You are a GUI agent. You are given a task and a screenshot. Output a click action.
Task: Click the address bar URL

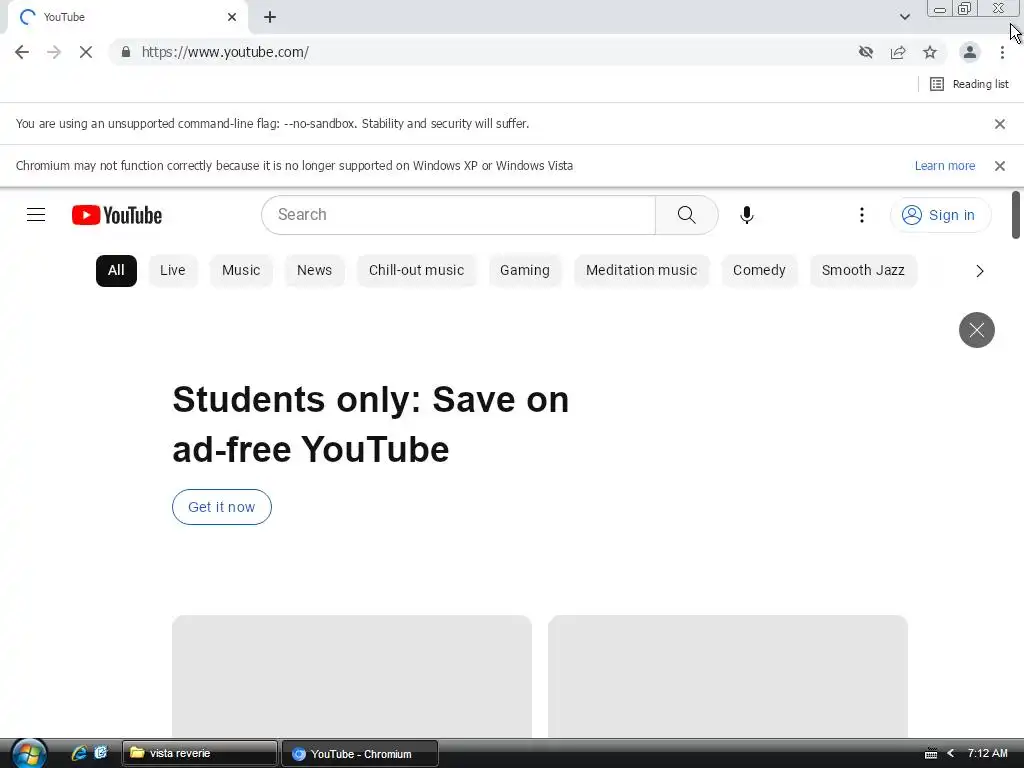coord(225,52)
